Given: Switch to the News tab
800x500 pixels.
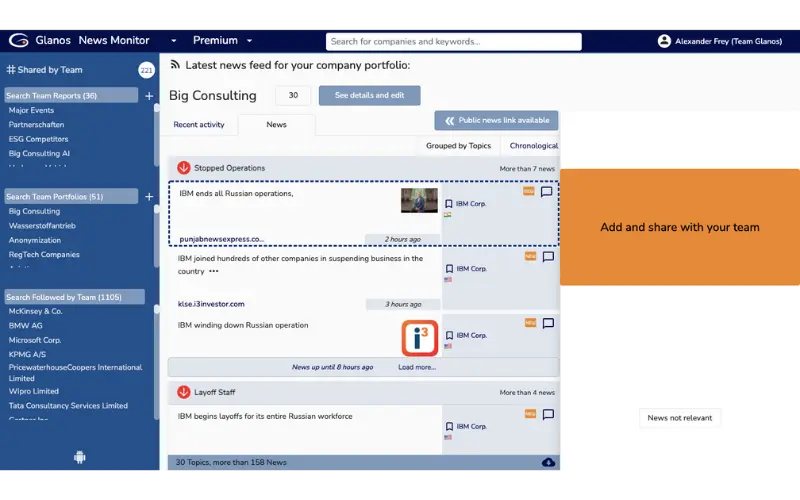Looking at the screenshot, I should pos(277,124).
